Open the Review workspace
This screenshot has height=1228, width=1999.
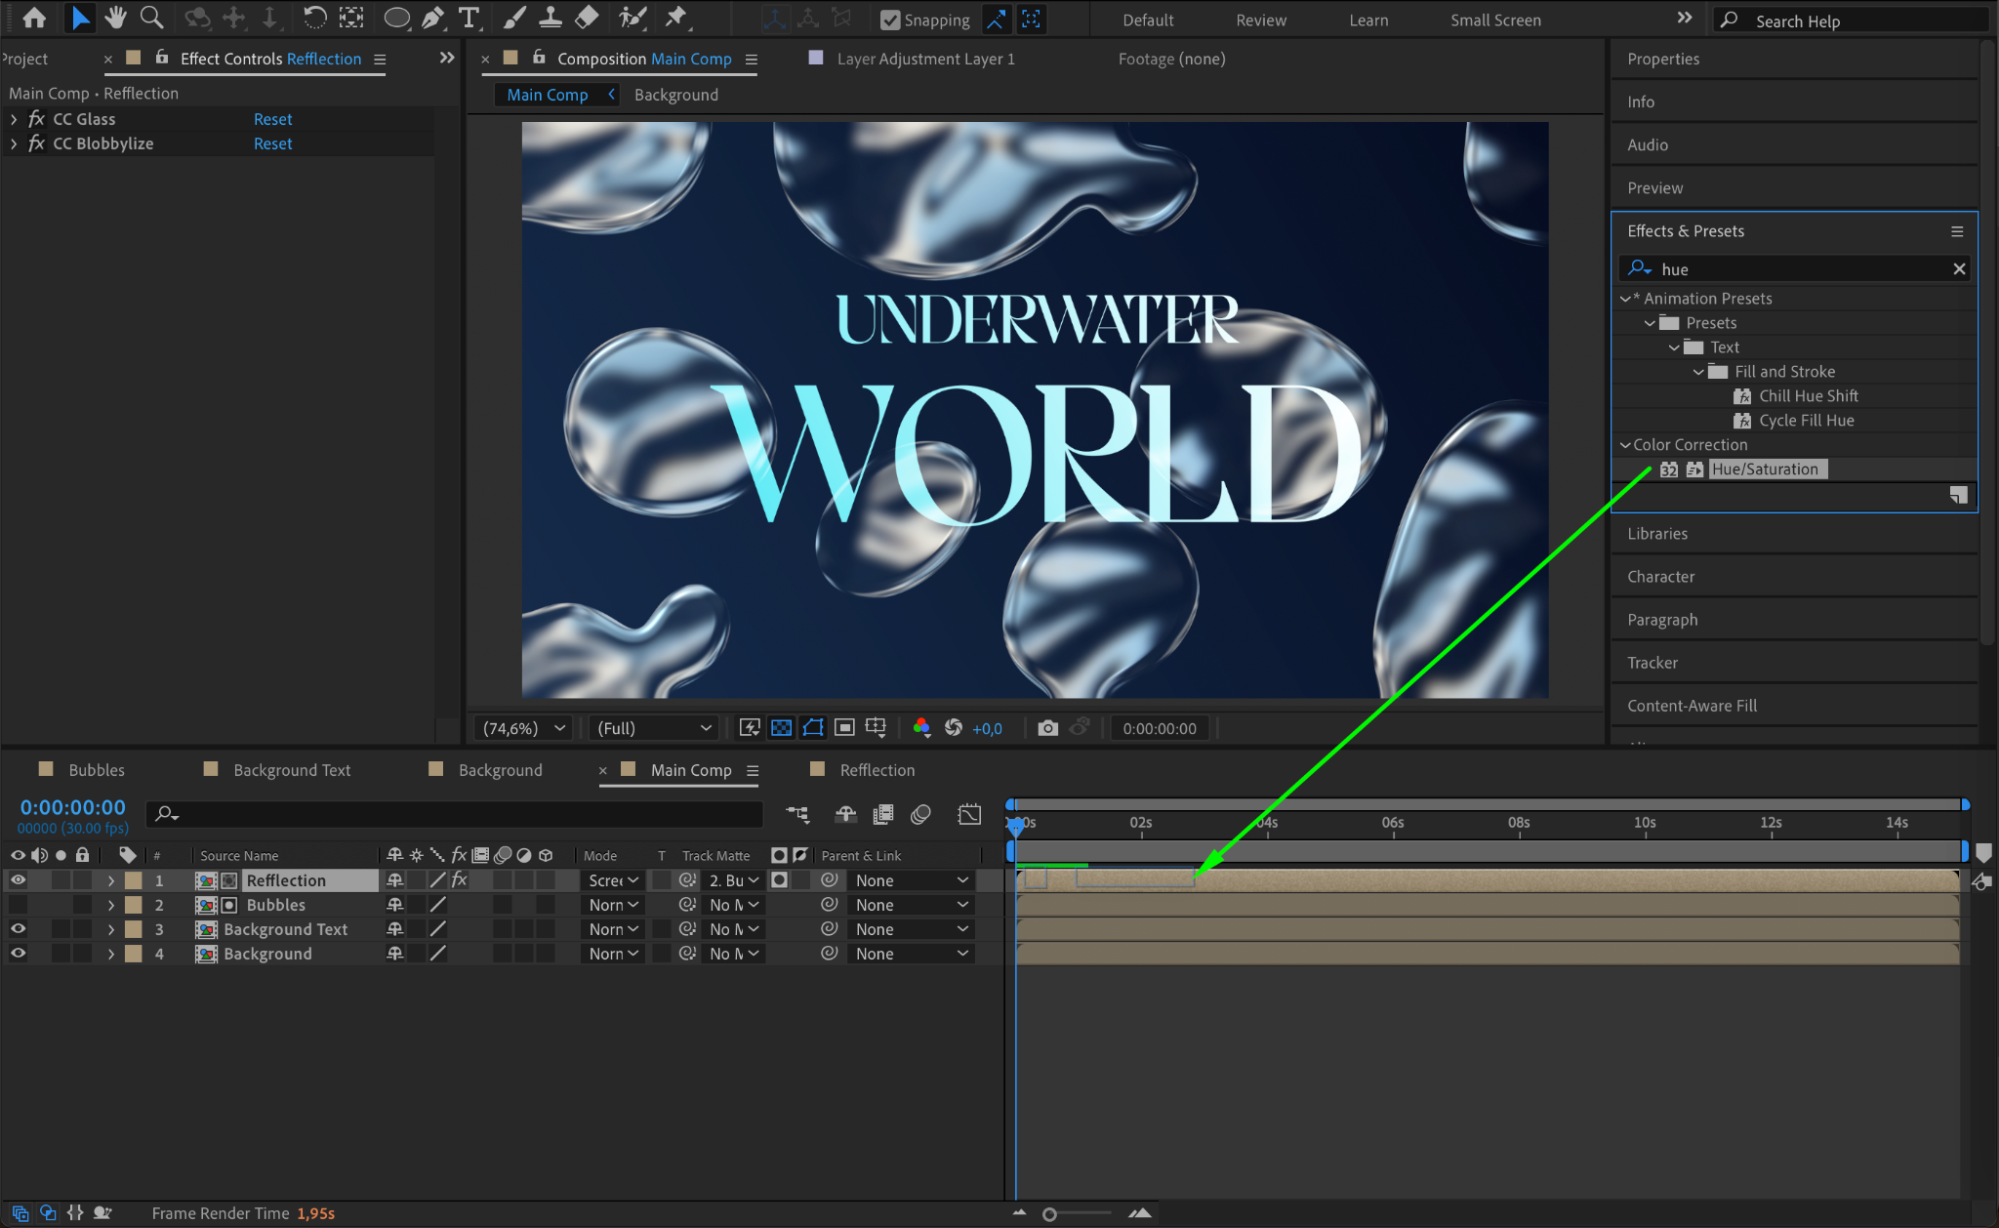[1260, 20]
